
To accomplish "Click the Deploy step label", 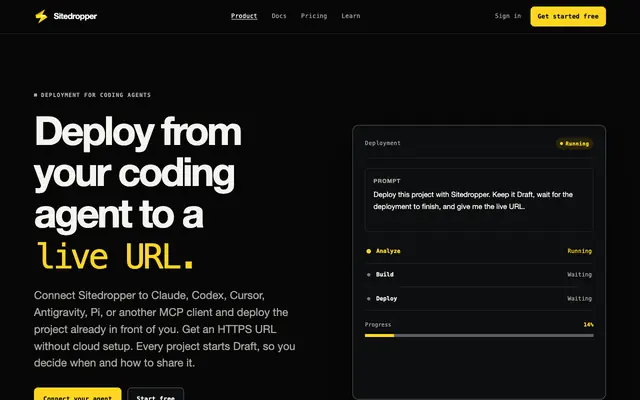I will tap(386, 299).
